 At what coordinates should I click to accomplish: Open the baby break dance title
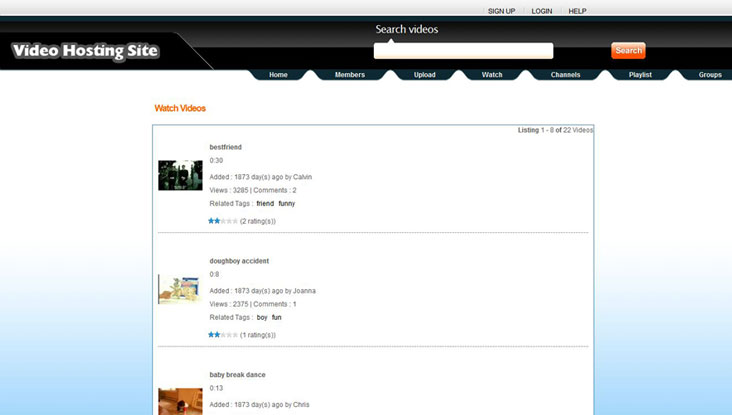pyautogui.click(x=237, y=375)
